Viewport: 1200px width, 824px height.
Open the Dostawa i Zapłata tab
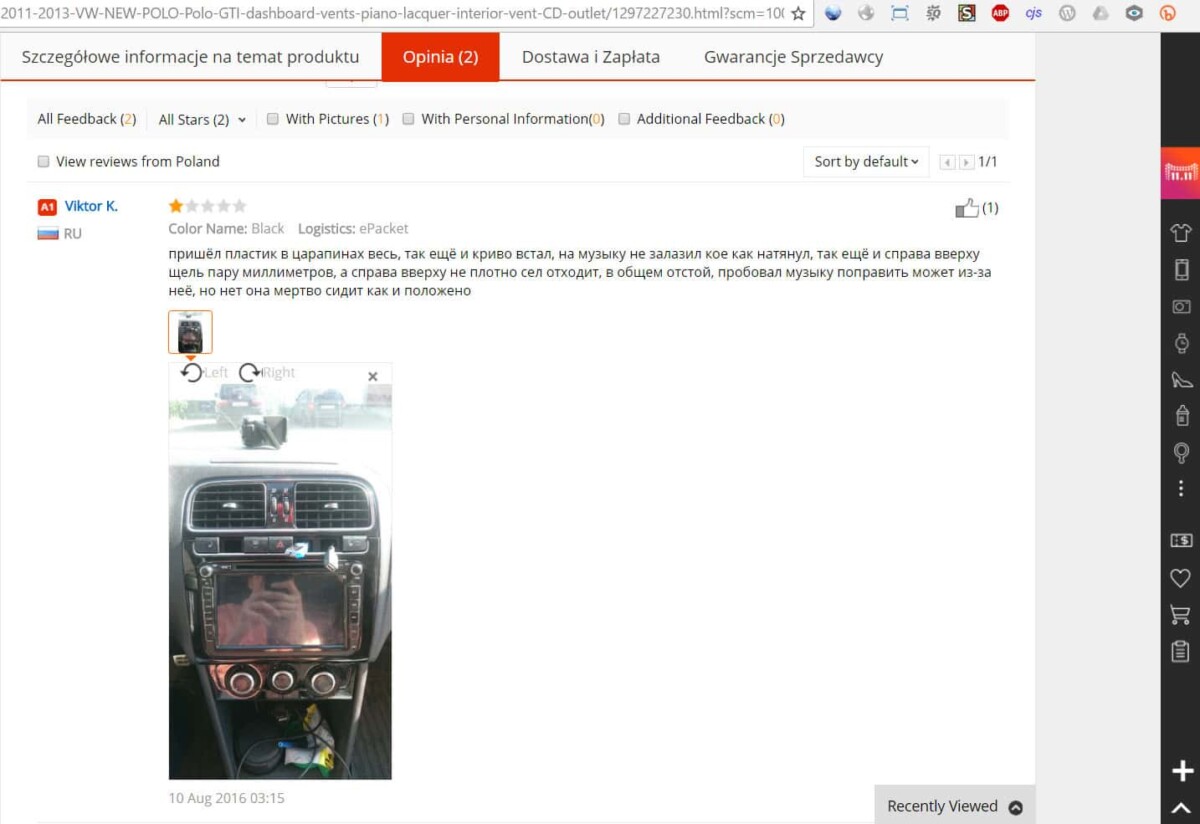[x=591, y=57]
